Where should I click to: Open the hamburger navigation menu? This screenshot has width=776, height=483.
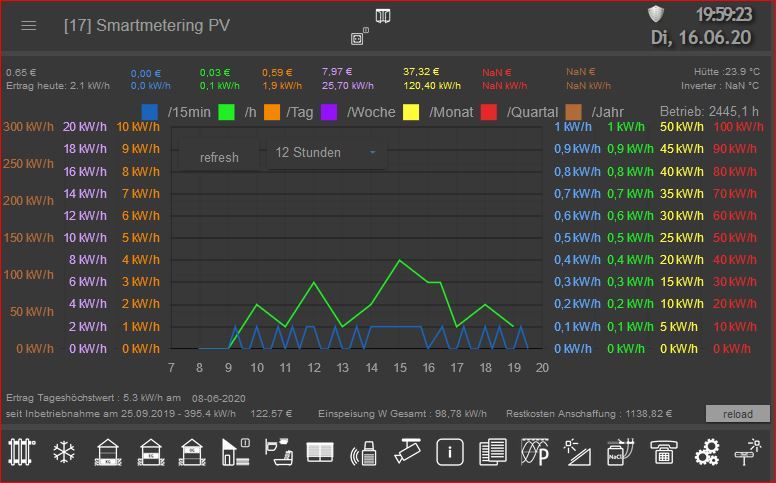pyautogui.click(x=29, y=25)
